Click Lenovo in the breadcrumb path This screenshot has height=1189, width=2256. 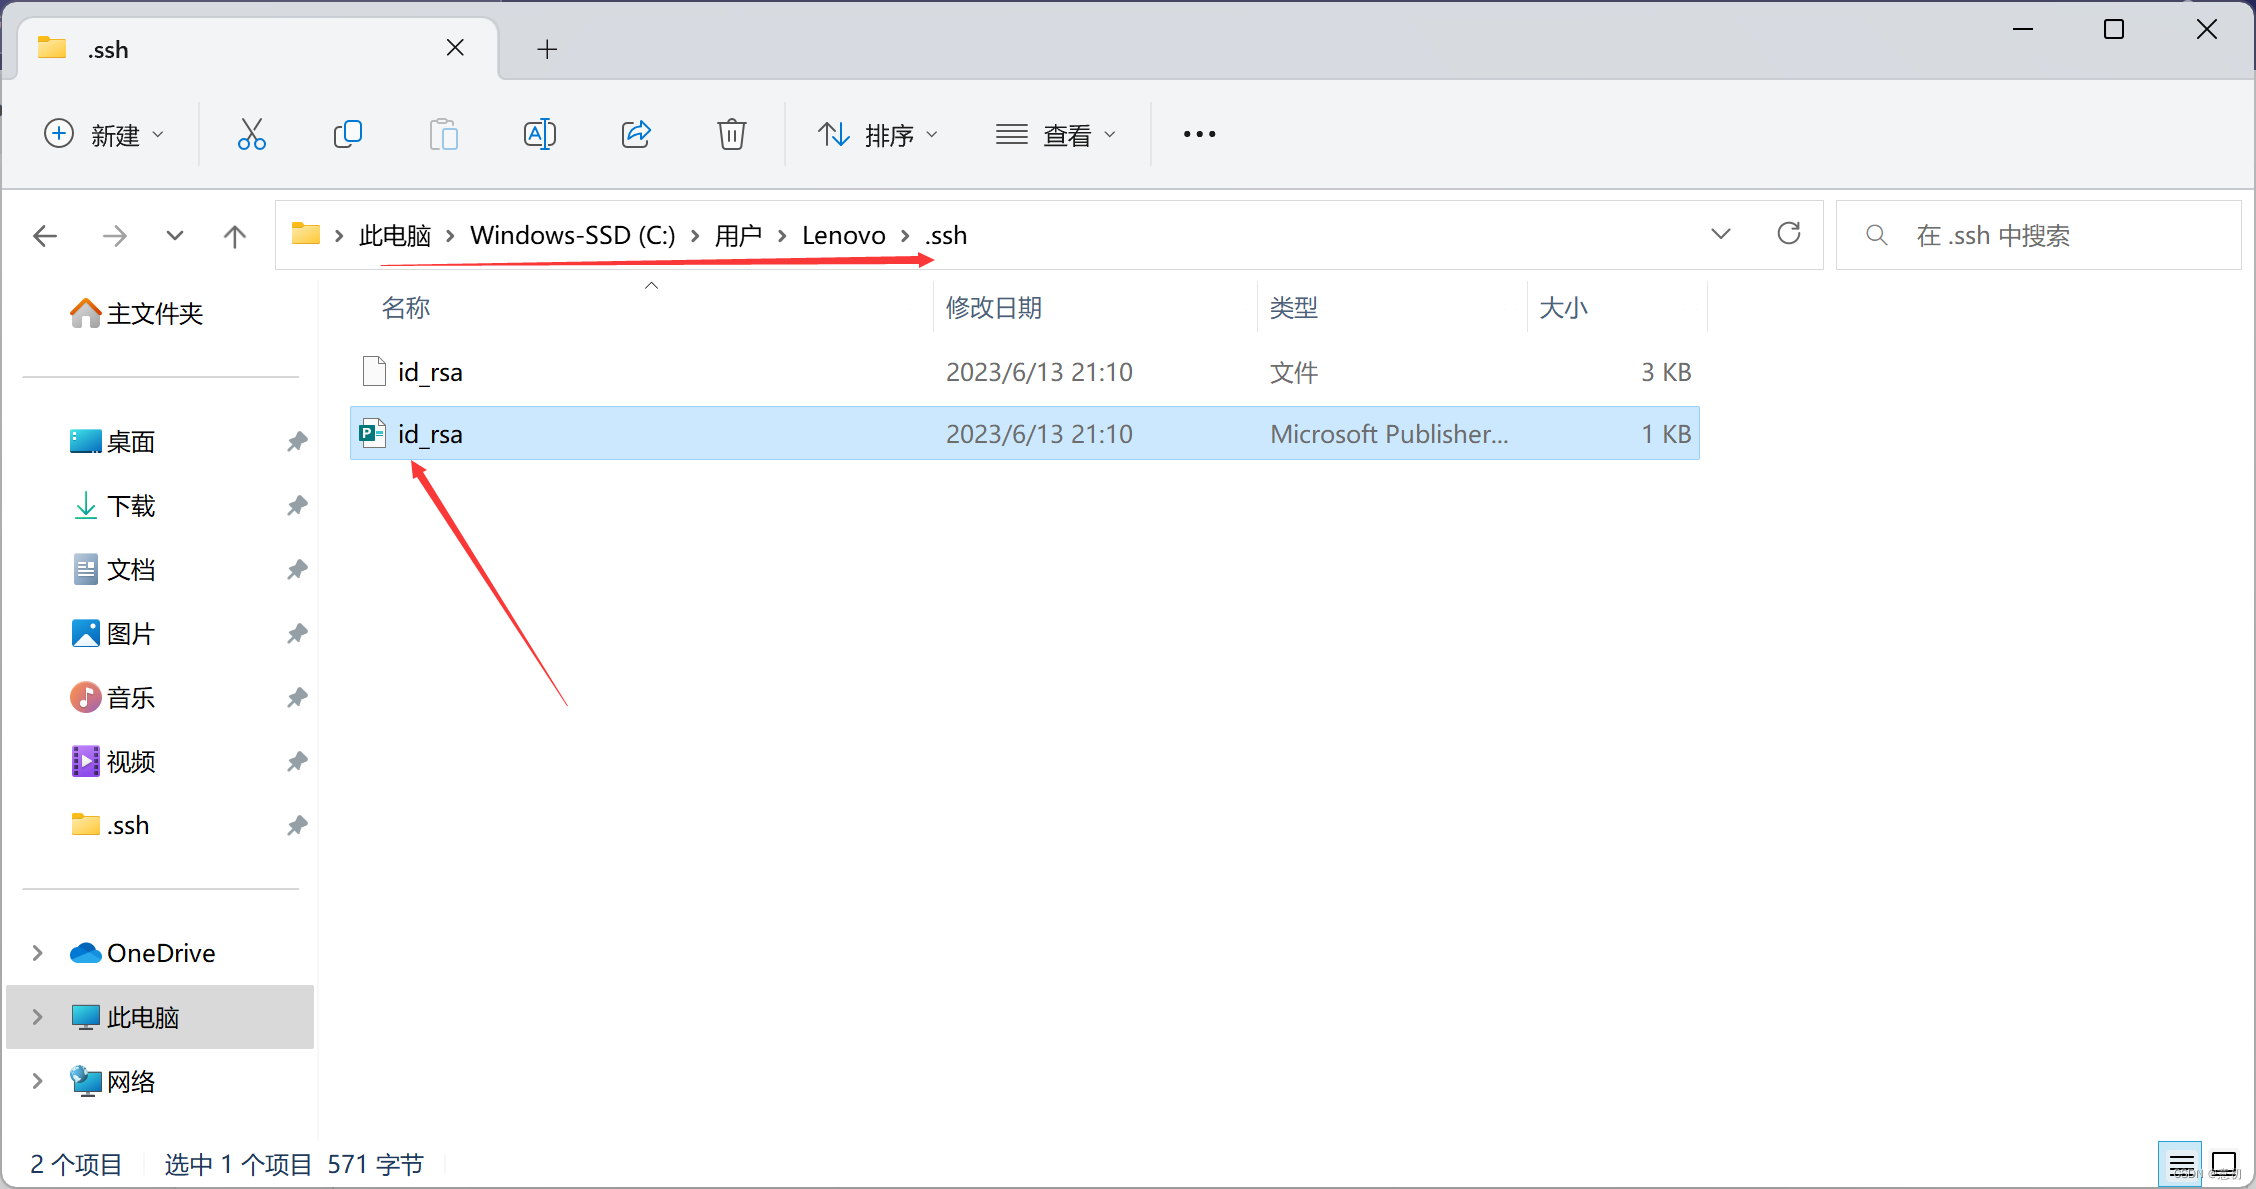coord(843,235)
